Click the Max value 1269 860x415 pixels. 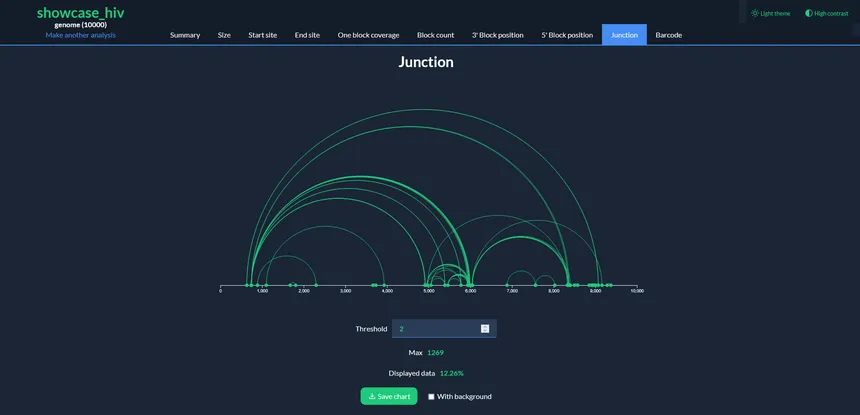coord(435,353)
